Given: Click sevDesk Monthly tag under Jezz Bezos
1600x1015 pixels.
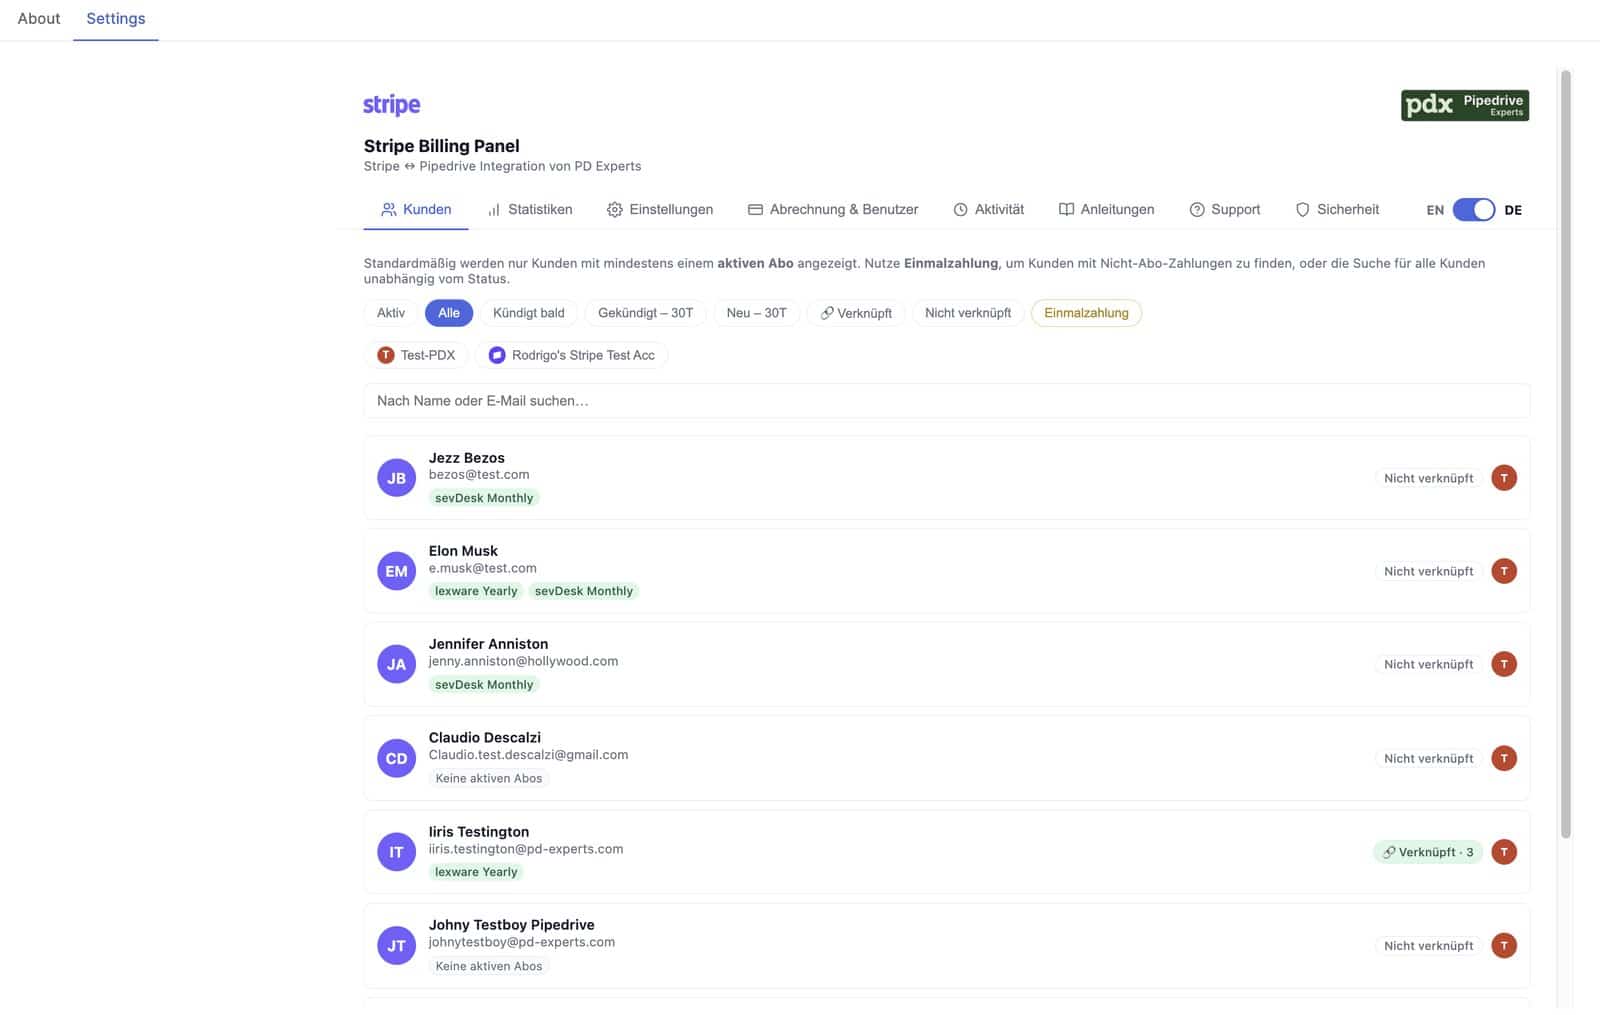Looking at the screenshot, I should point(484,498).
